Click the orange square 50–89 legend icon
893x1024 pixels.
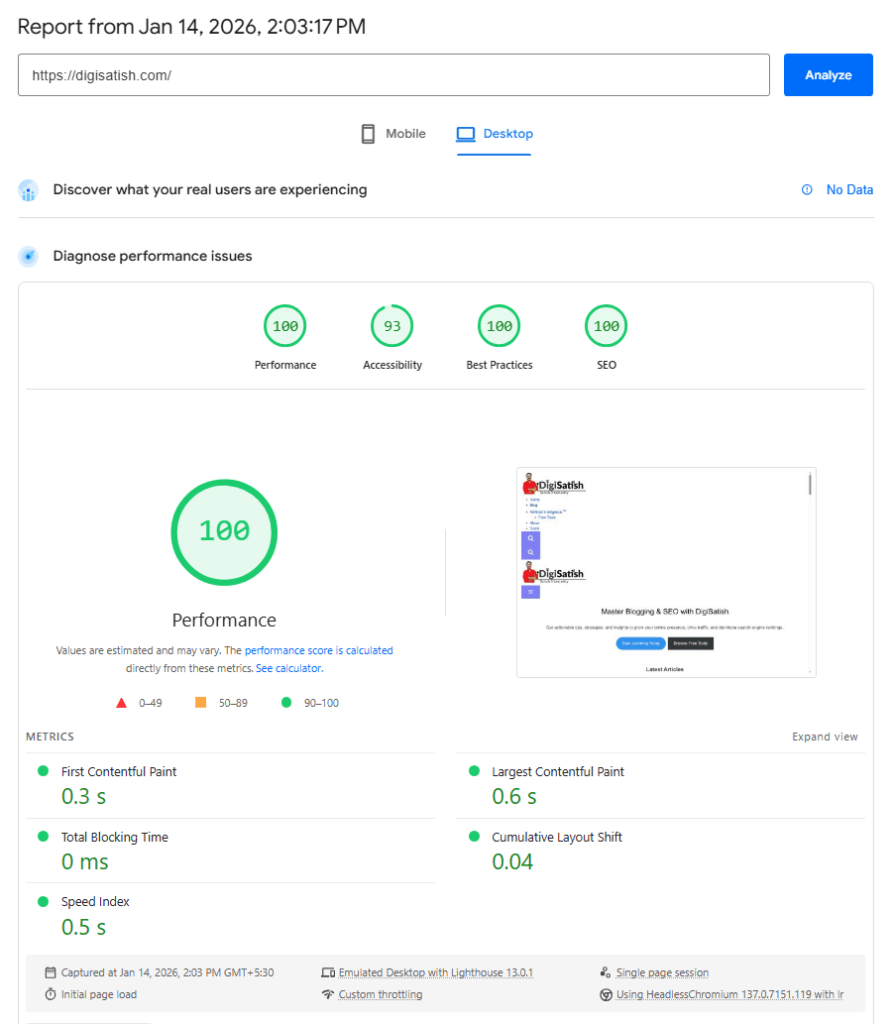click(201, 702)
